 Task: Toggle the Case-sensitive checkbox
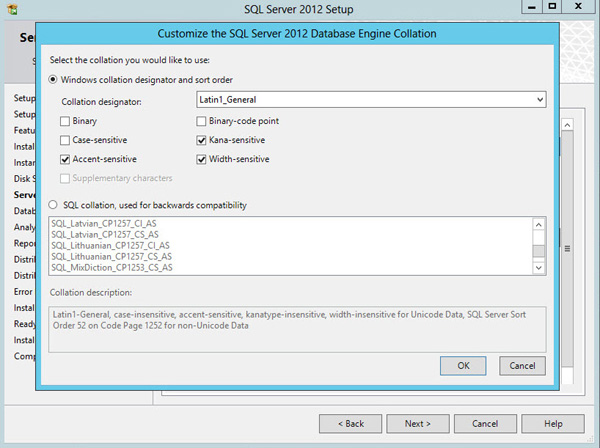[65, 140]
